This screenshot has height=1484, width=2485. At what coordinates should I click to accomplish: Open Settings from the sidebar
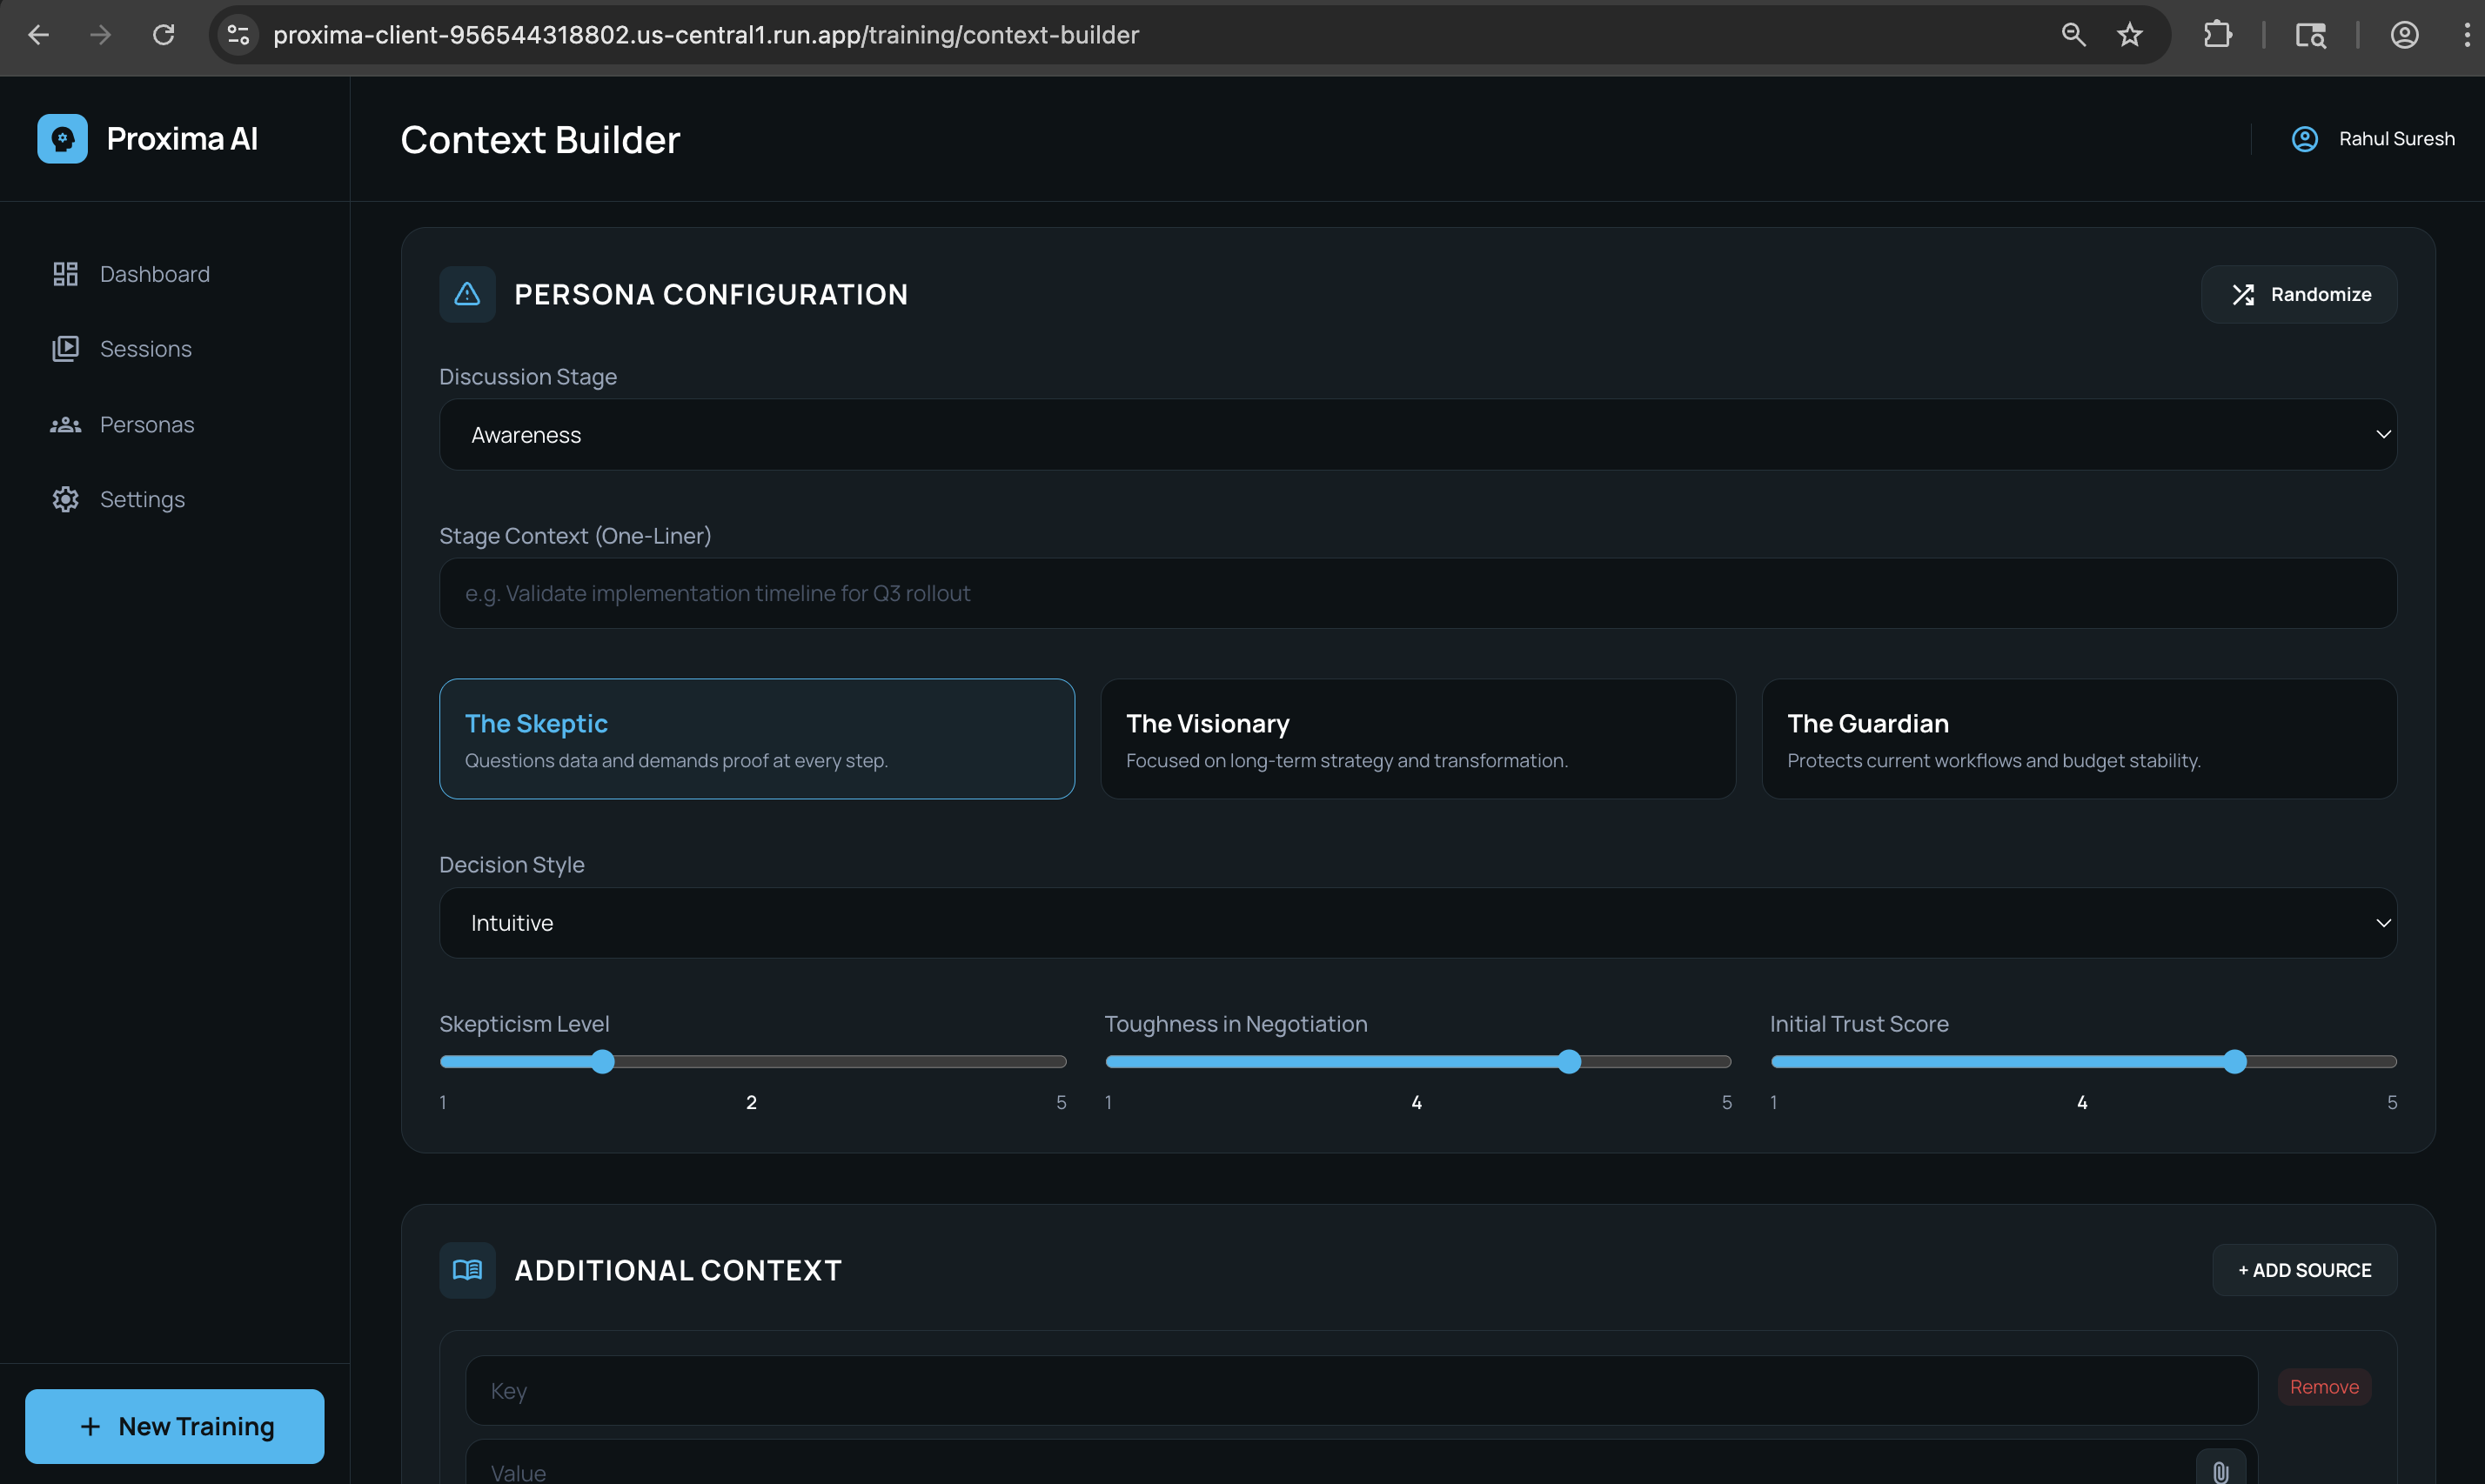142,499
